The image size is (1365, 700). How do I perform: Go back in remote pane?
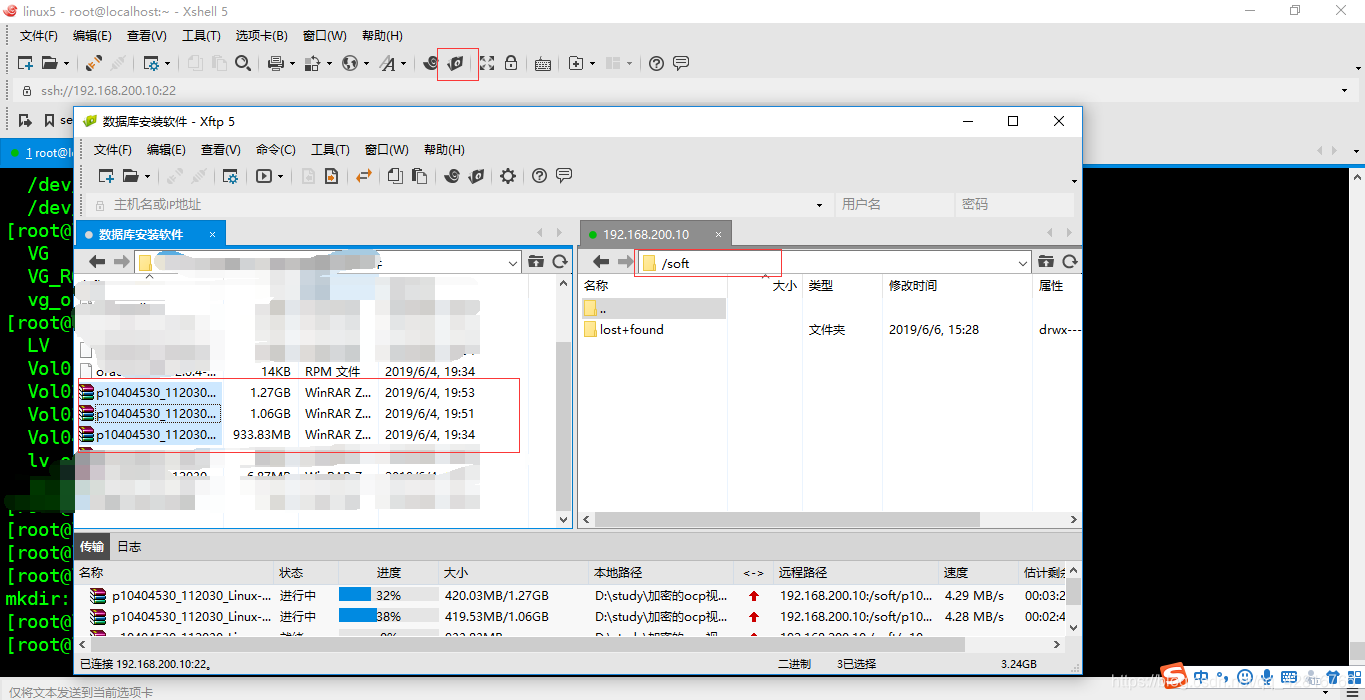pyautogui.click(x=601, y=262)
